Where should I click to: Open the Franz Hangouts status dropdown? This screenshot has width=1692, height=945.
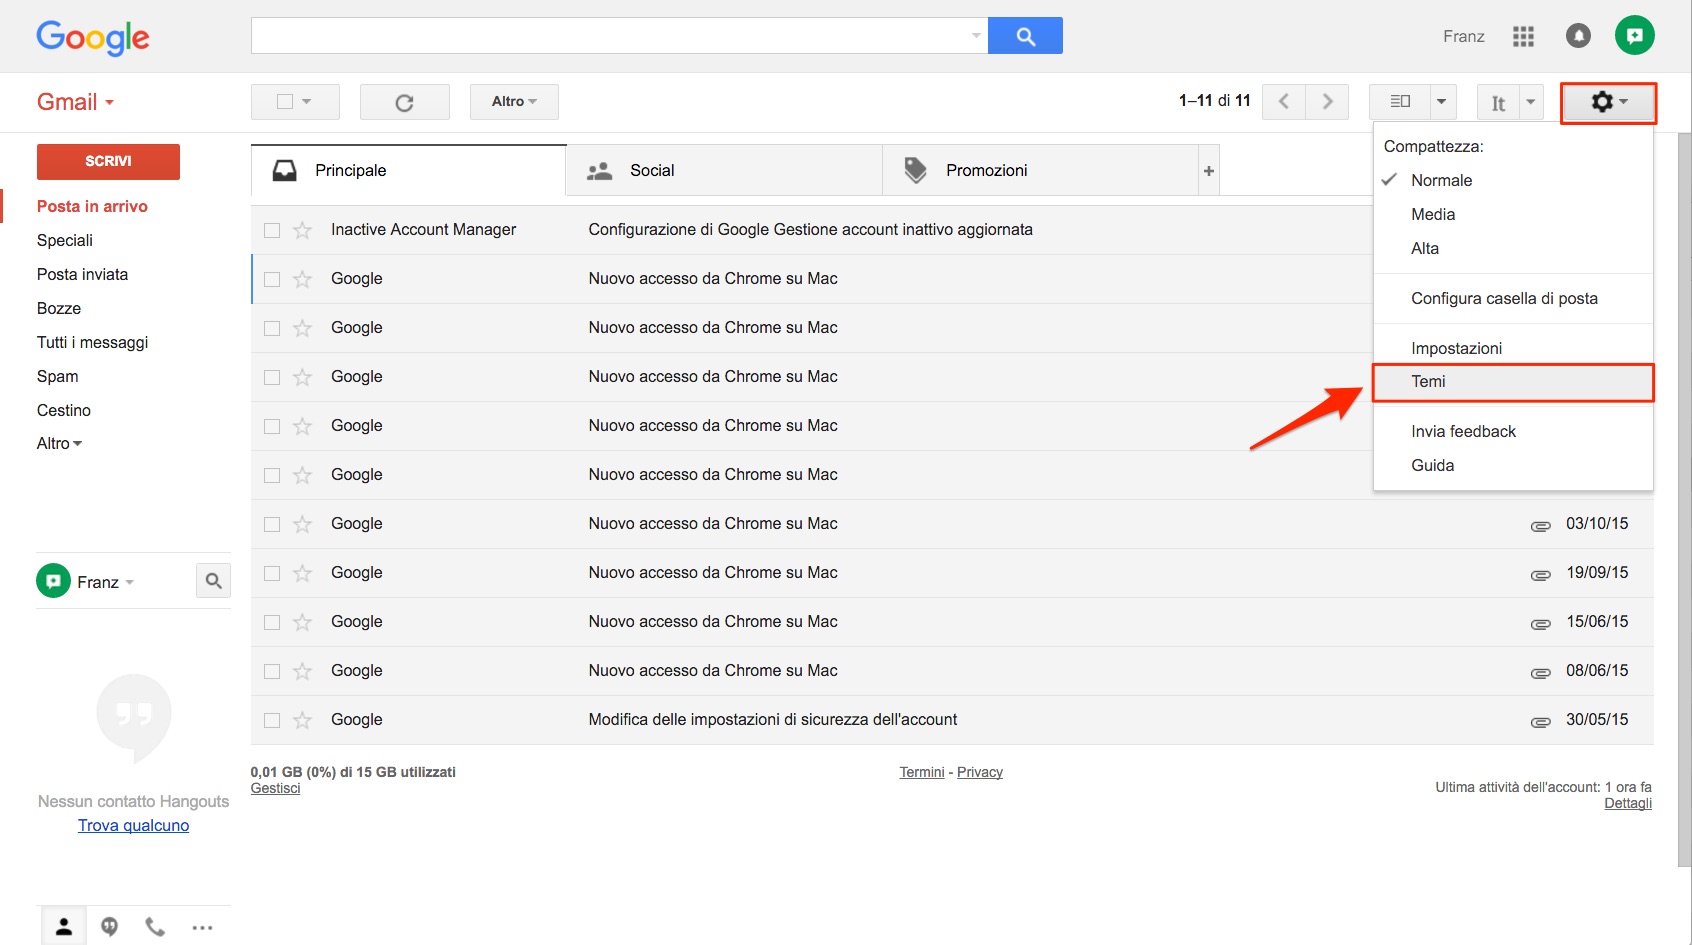pos(129,582)
